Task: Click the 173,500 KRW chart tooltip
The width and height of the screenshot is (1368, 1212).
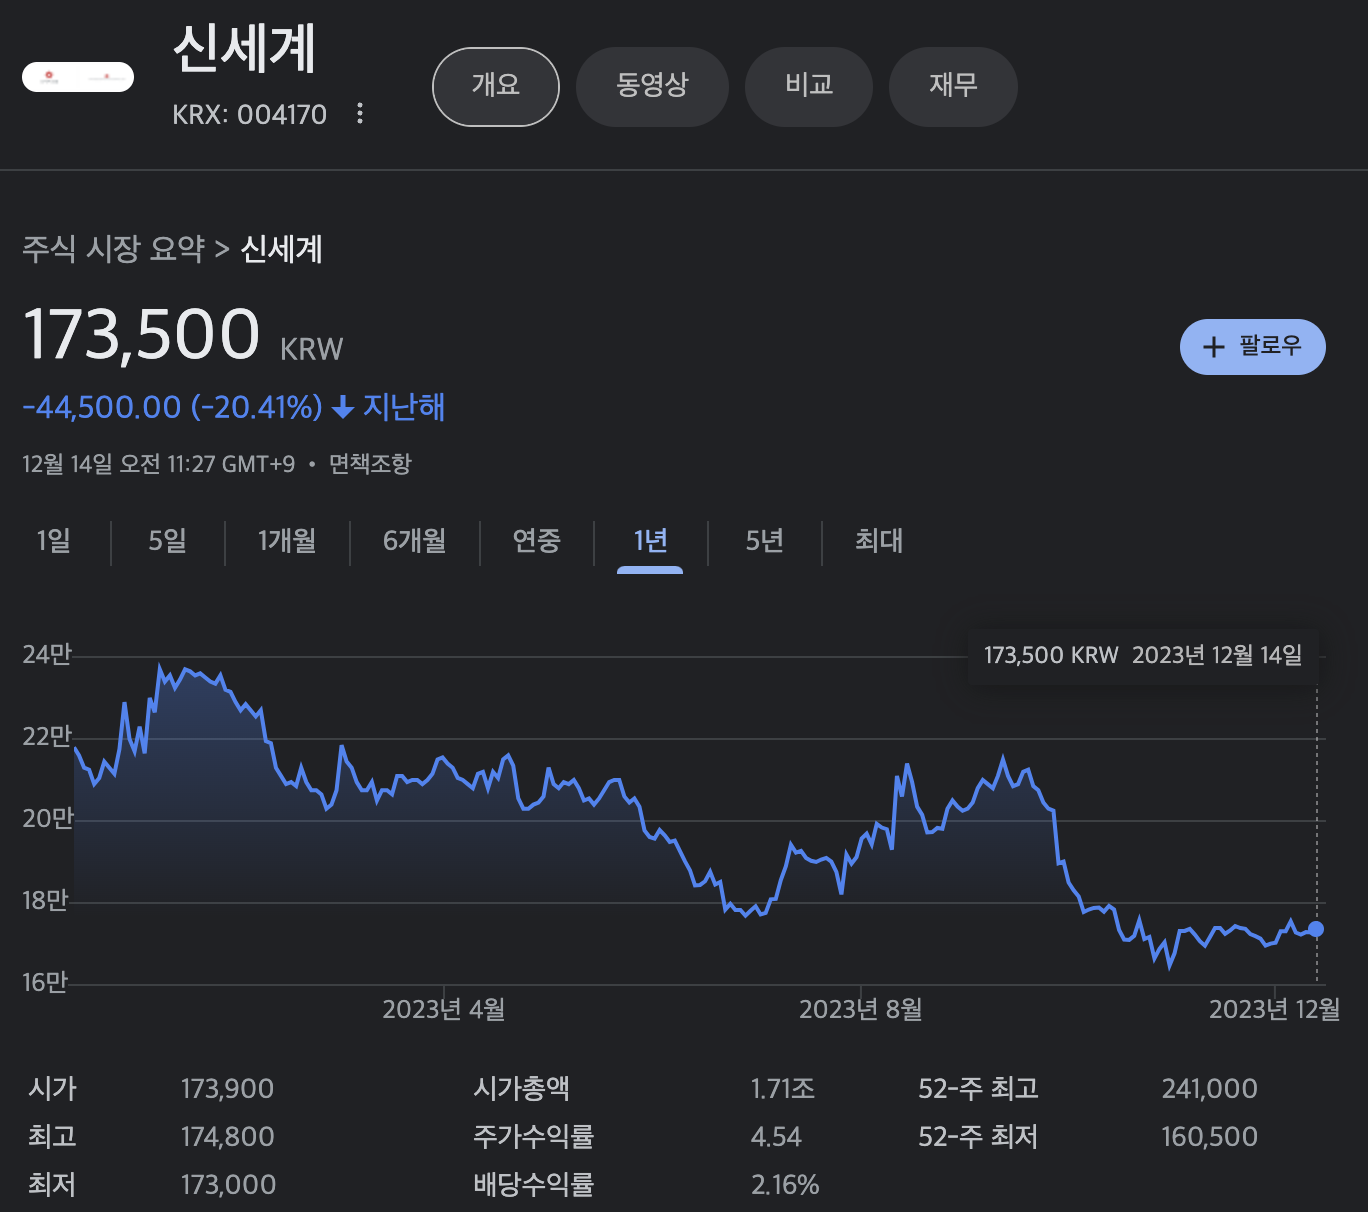Action: (1143, 656)
